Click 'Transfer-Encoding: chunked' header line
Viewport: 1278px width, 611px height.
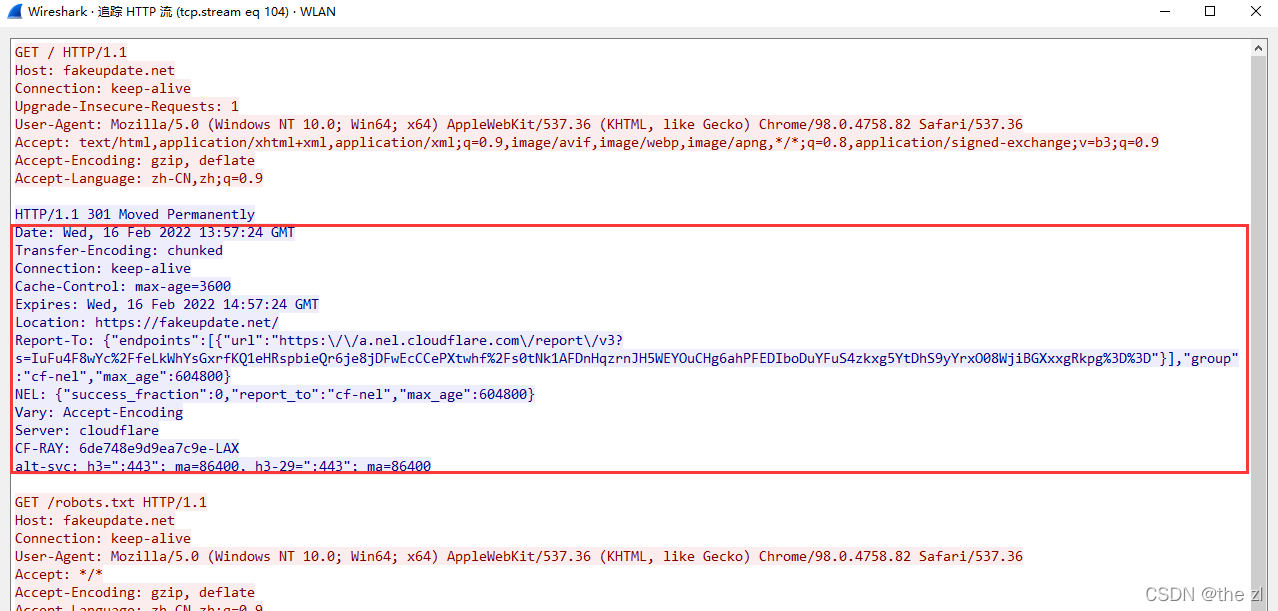[119, 250]
